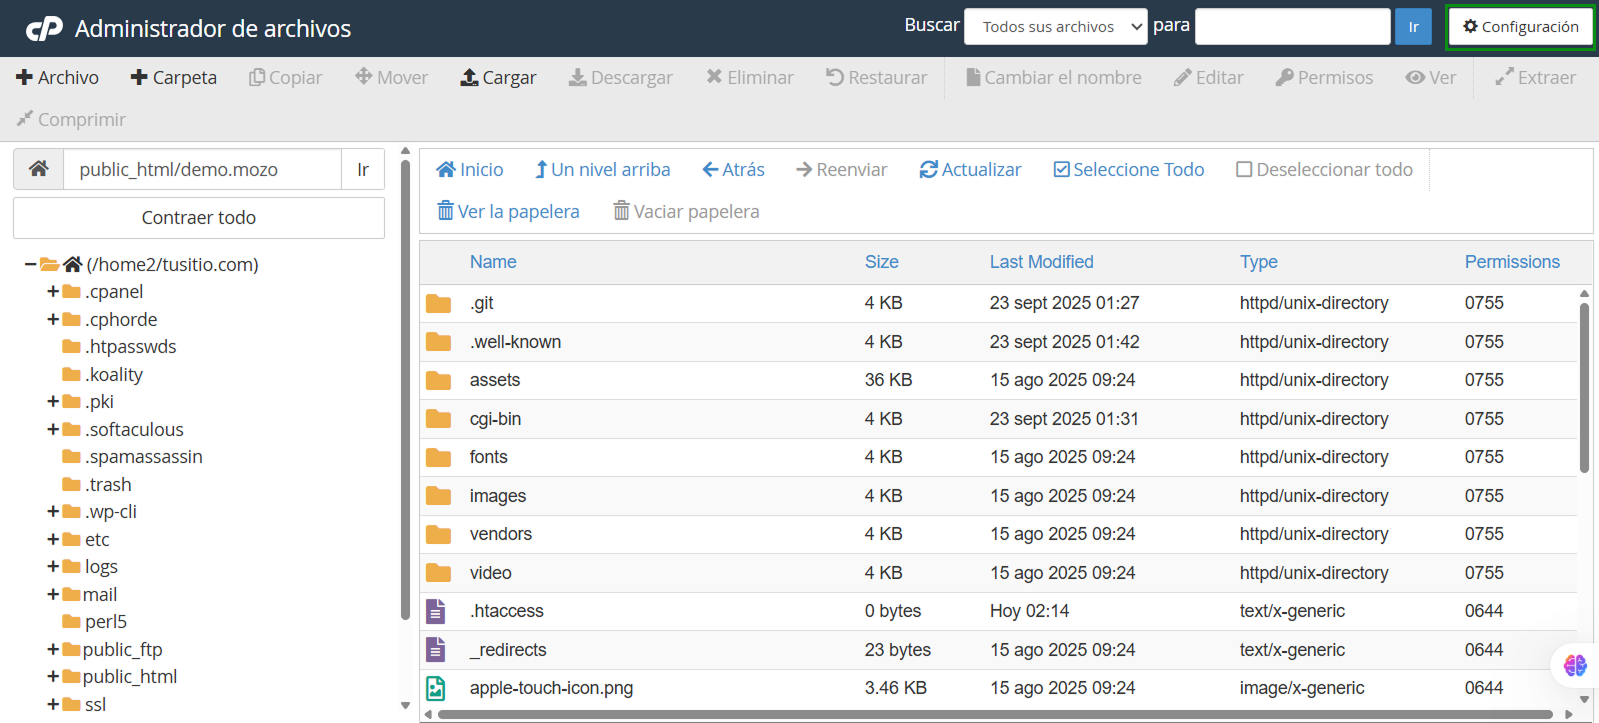Open the Configuración gear settings
The width and height of the screenshot is (1599, 723).
click(1520, 27)
